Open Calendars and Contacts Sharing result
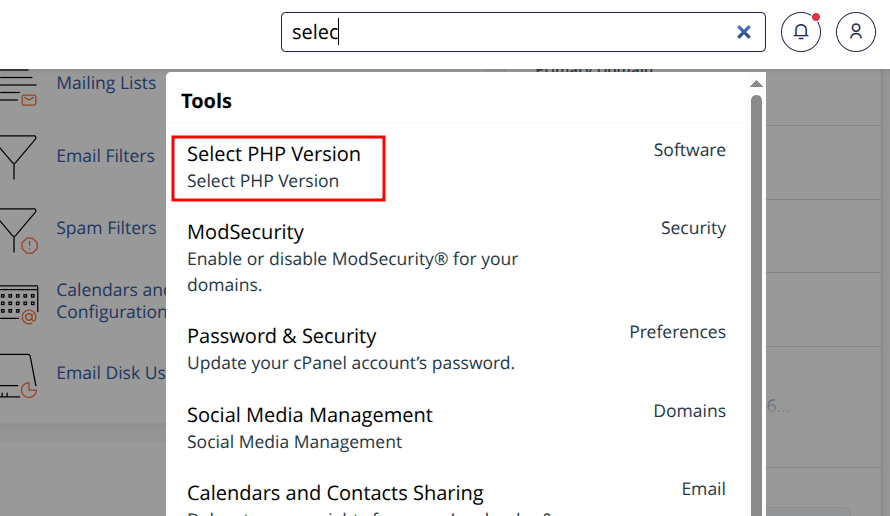This screenshot has height=516, width=890. 335,493
